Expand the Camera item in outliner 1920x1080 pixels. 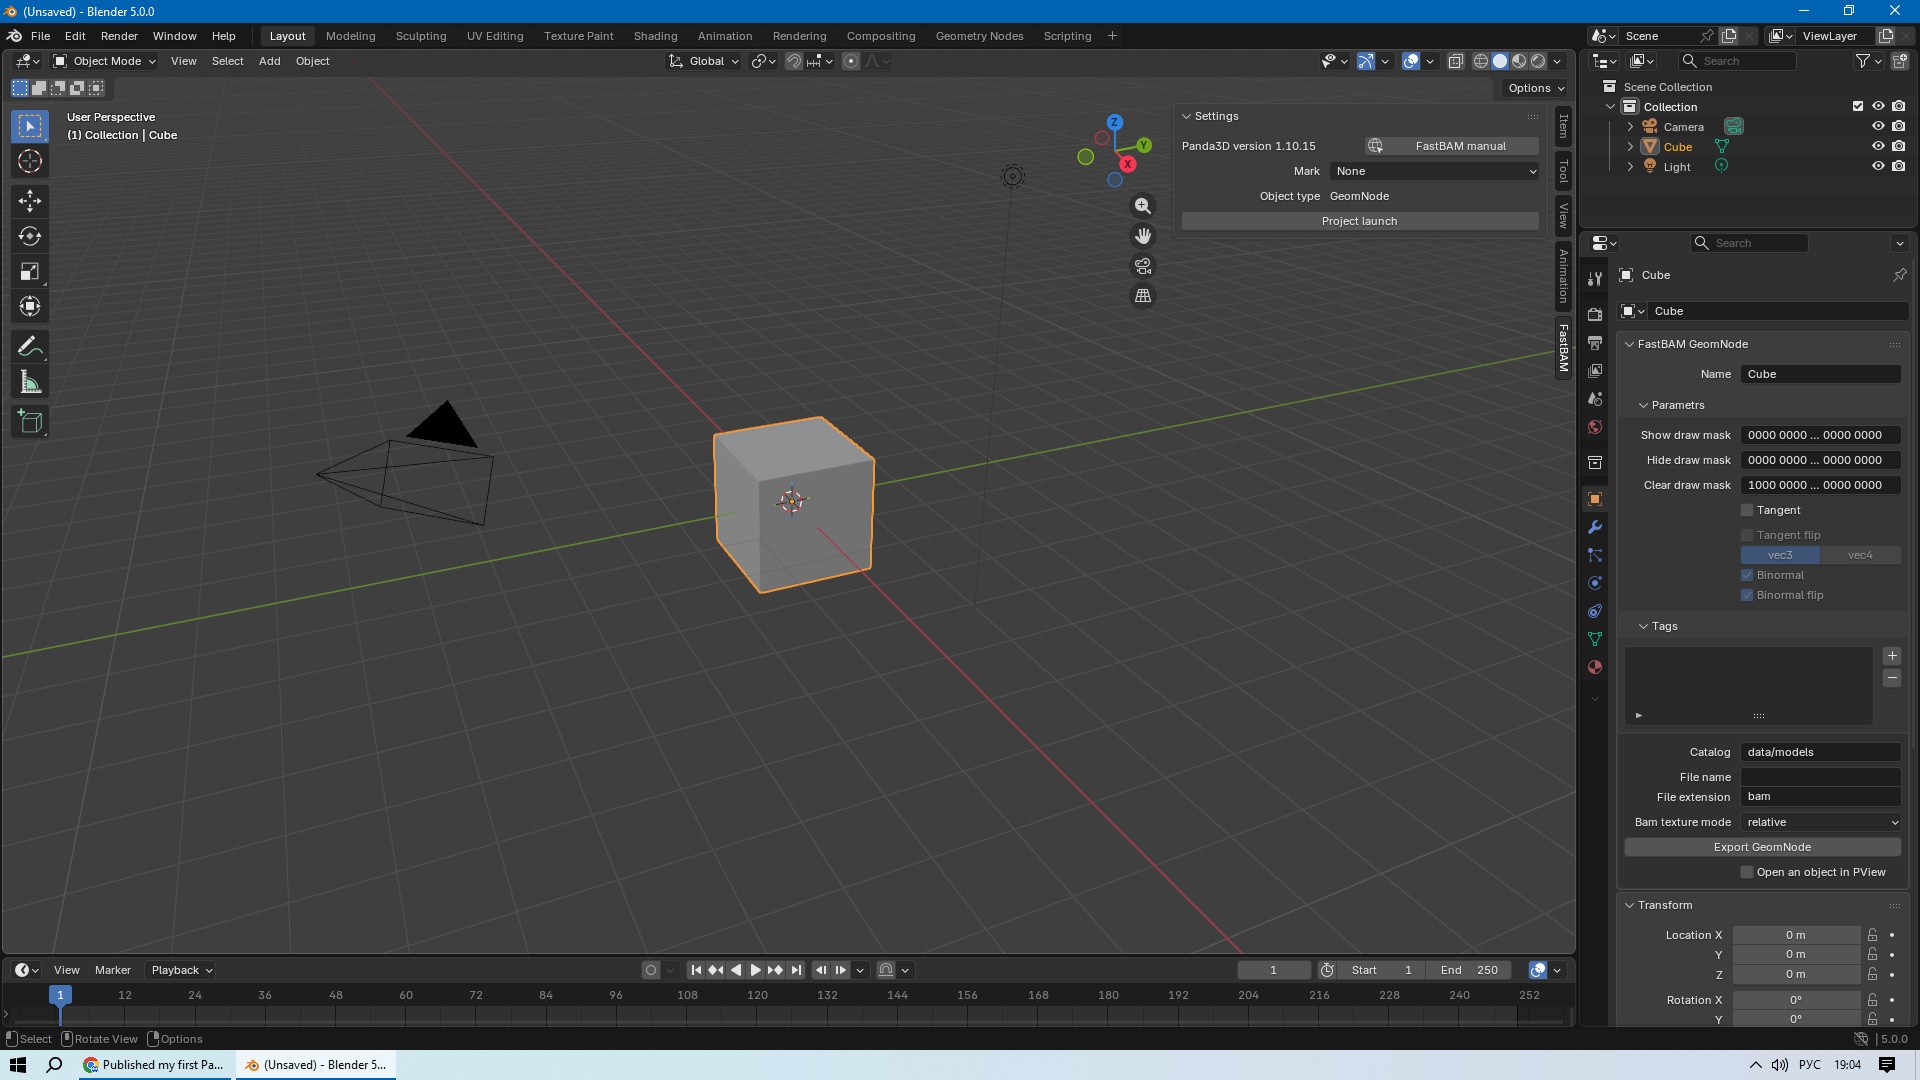[x=1630, y=127]
